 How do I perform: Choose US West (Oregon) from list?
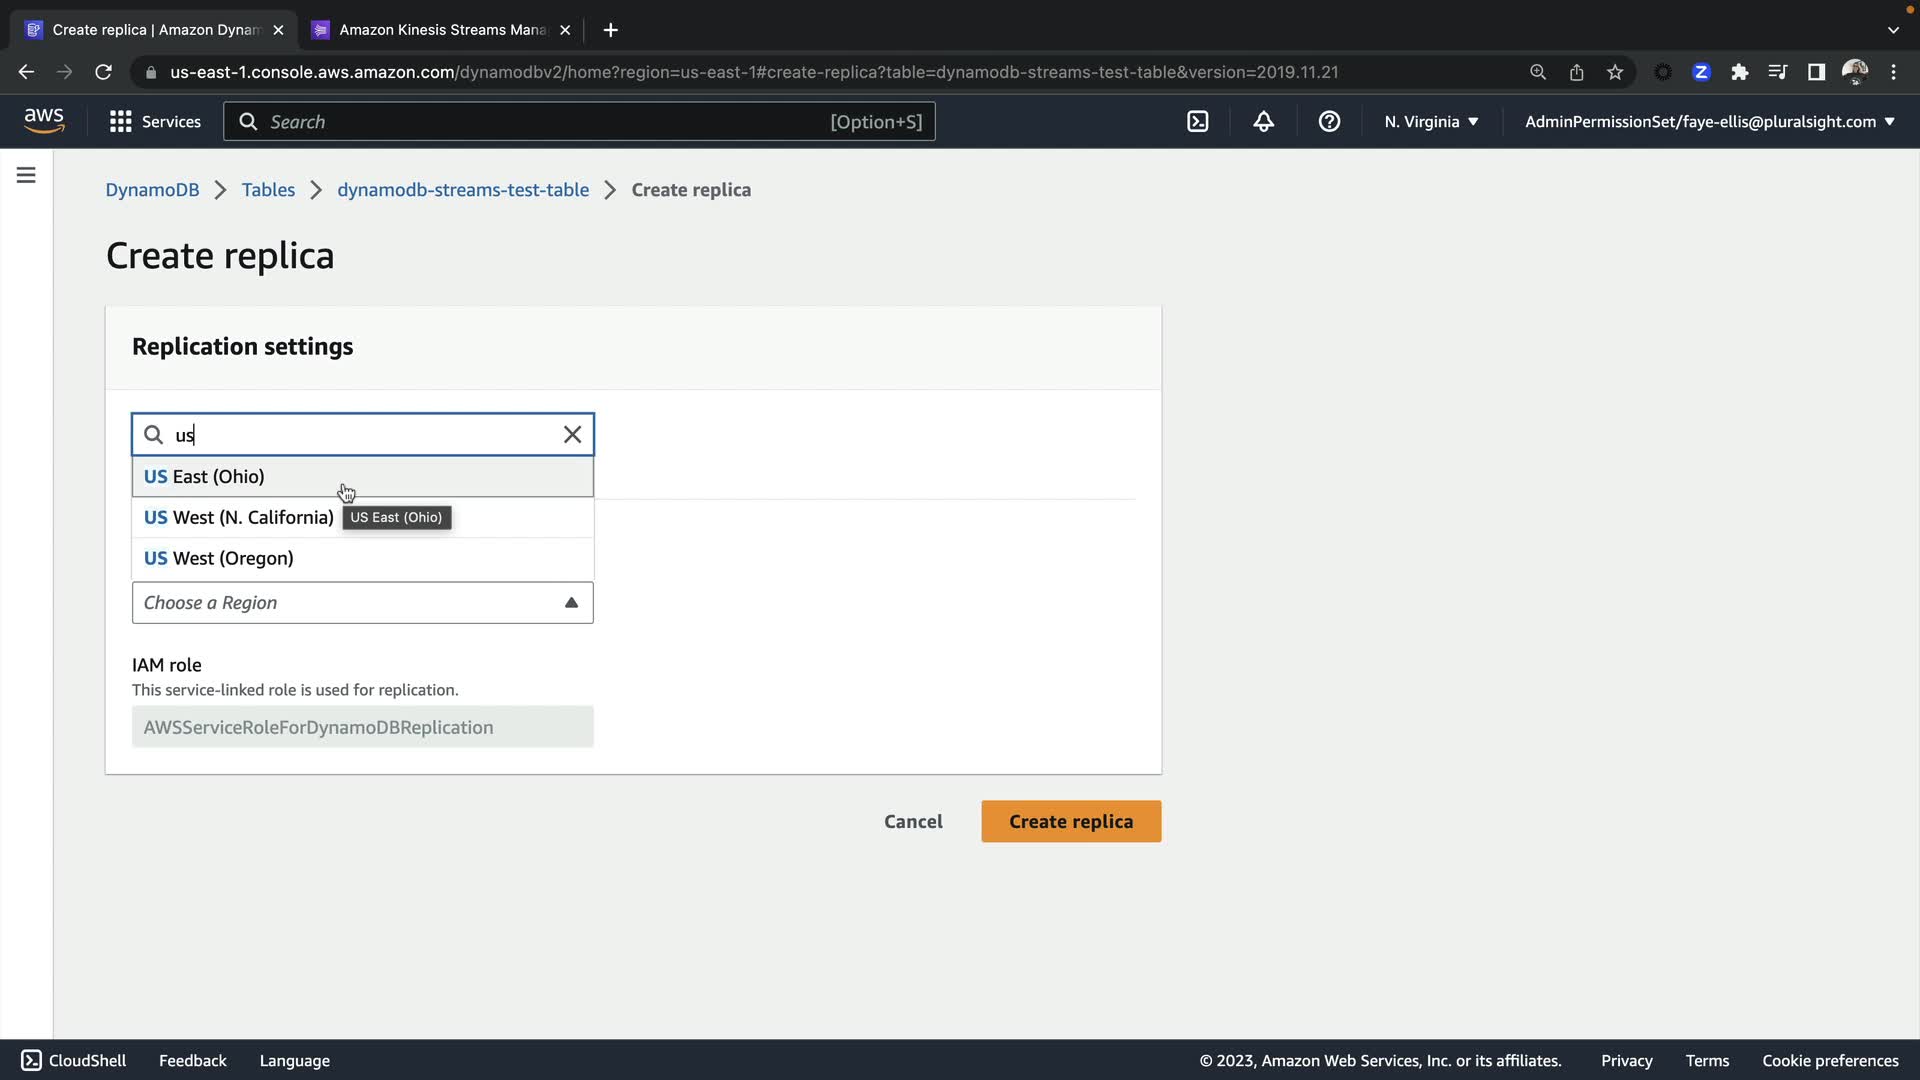coord(218,558)
